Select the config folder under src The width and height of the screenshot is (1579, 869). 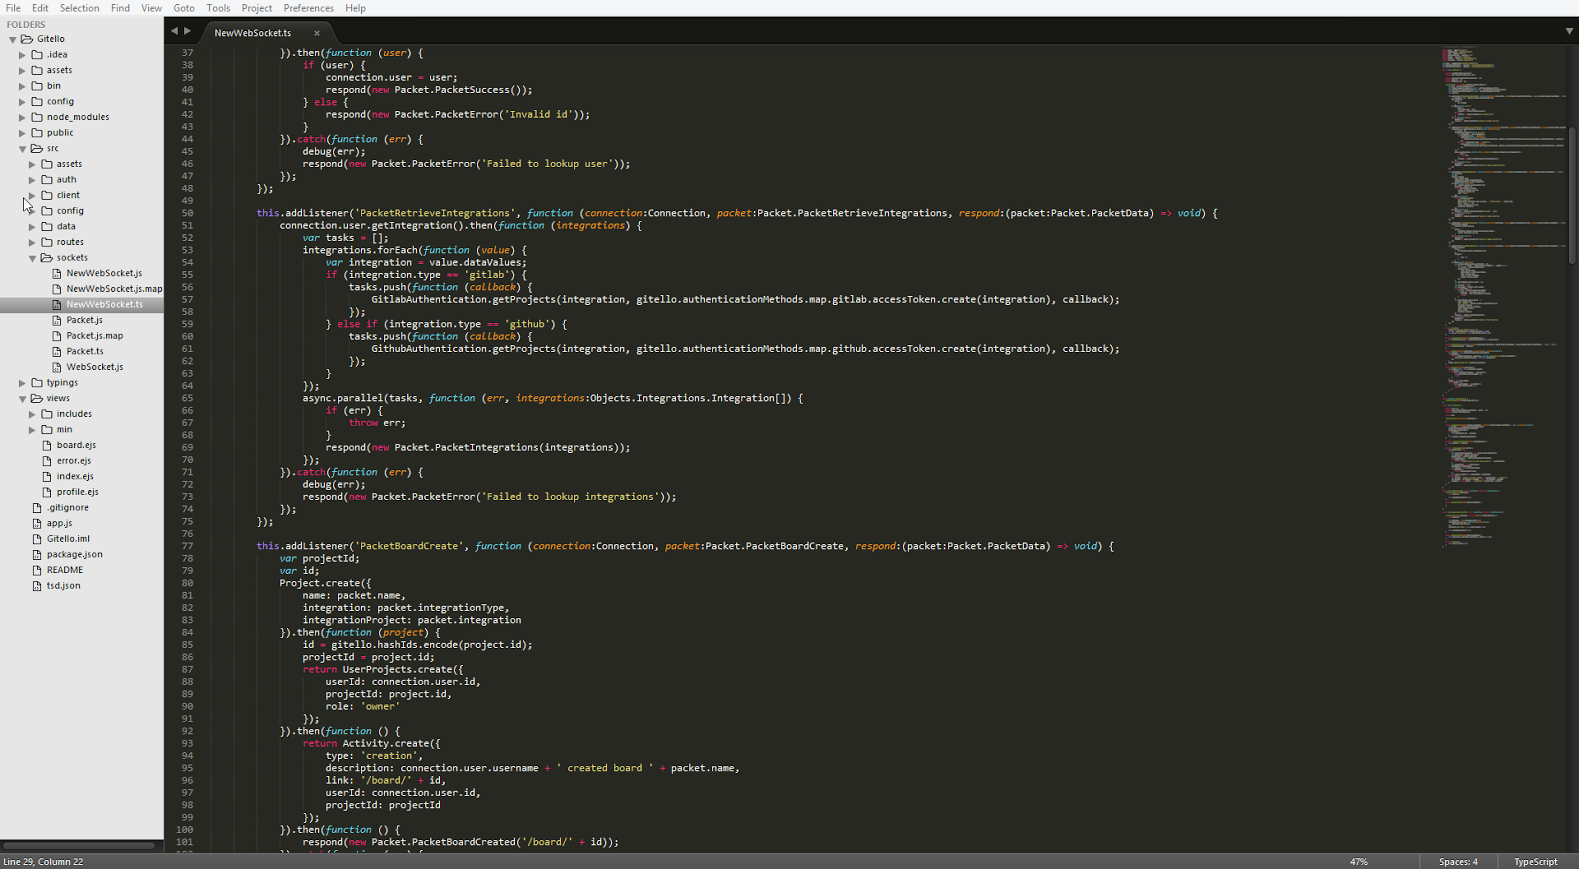tap(70, 211)
